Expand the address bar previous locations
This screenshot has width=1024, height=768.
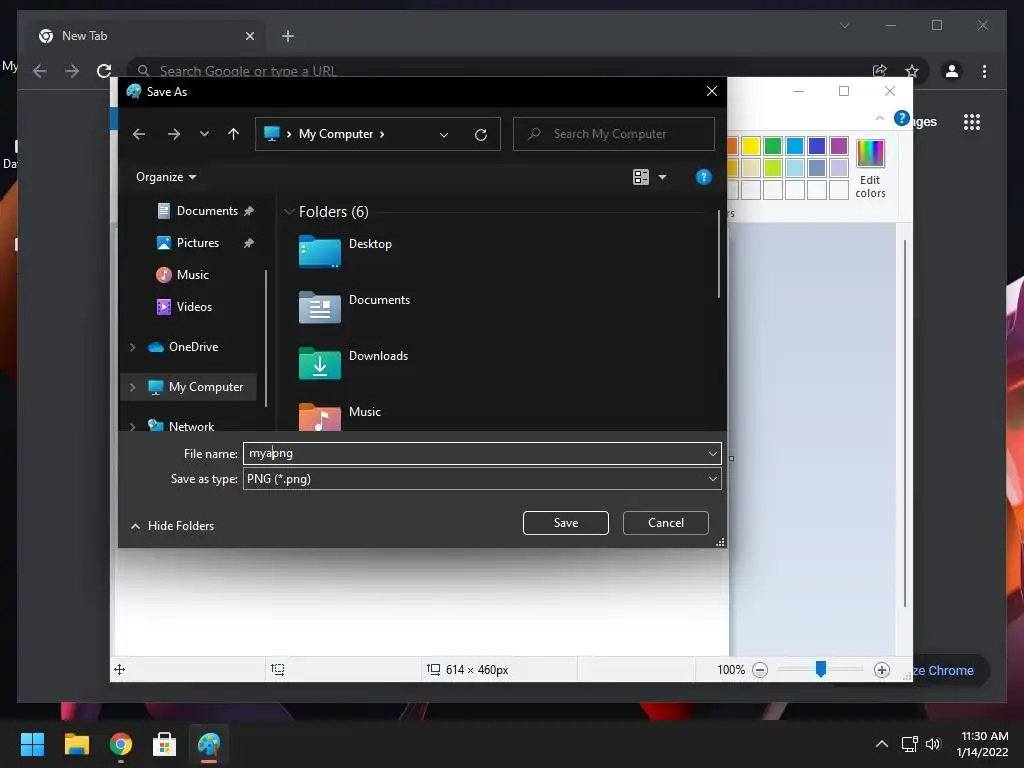point(444,135)
